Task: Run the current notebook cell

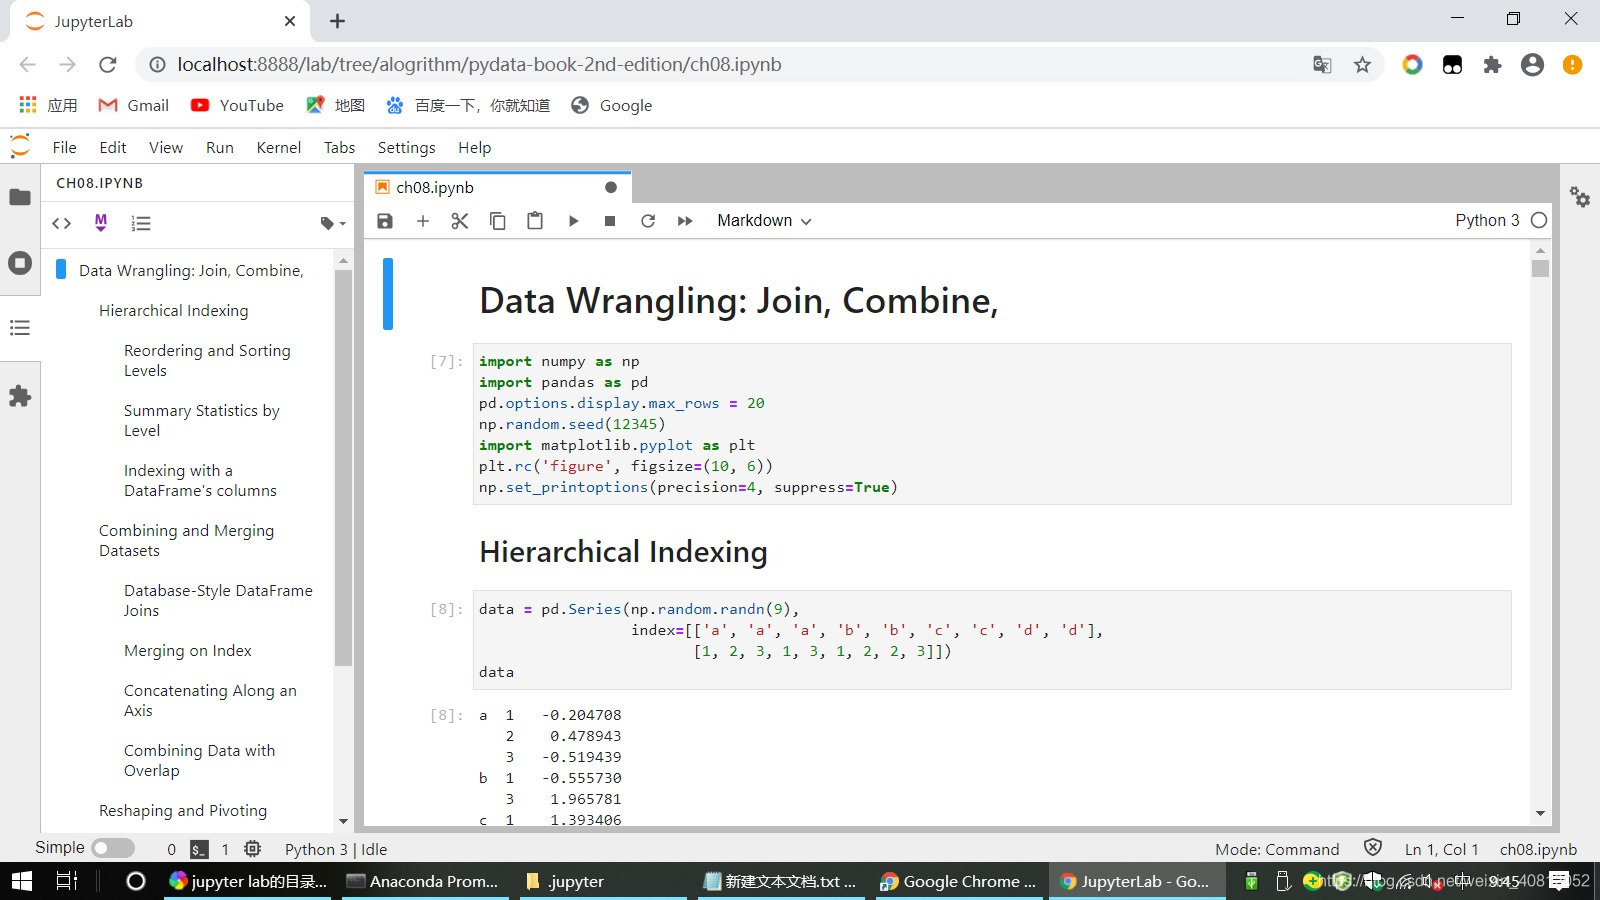Action: pos(573,221)
